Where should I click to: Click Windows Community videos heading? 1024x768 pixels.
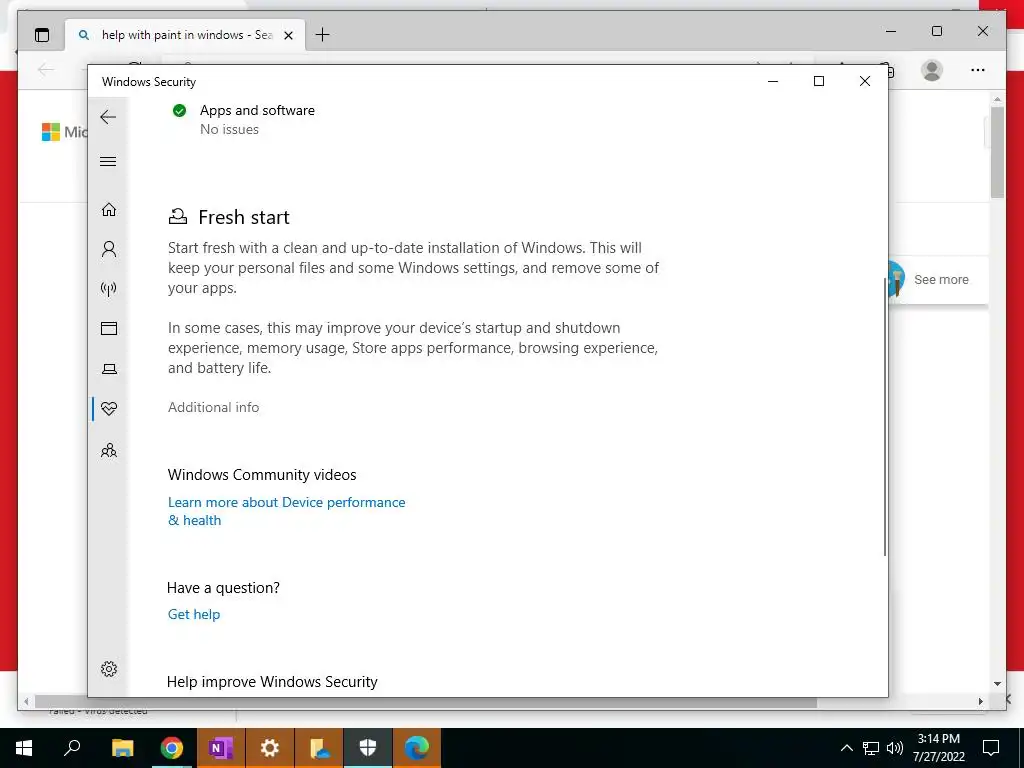tap(262, 475)
